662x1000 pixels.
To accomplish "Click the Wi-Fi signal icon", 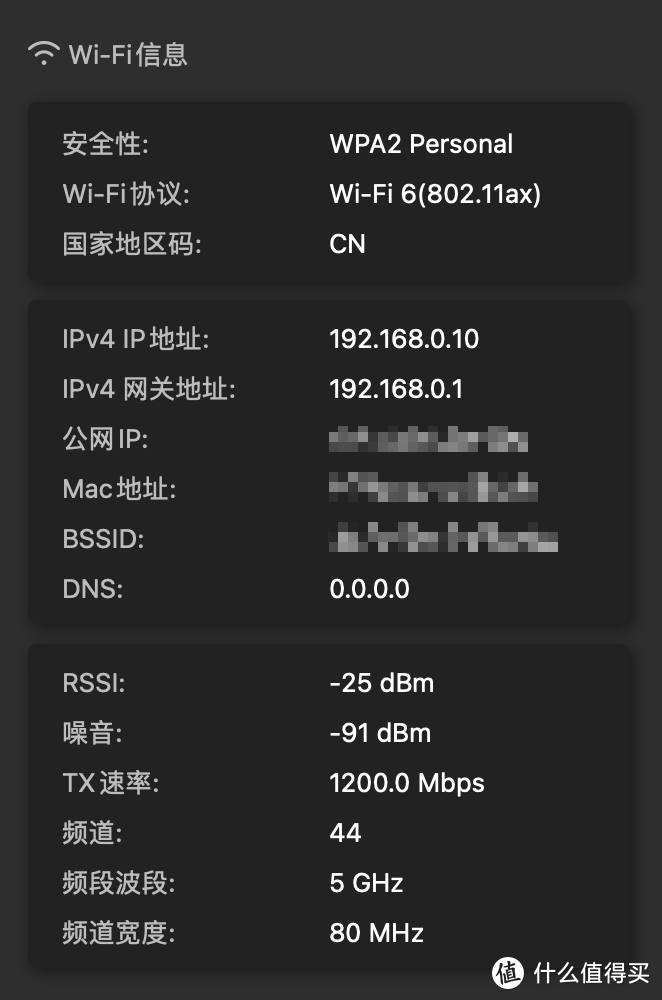I will (43, 53).
